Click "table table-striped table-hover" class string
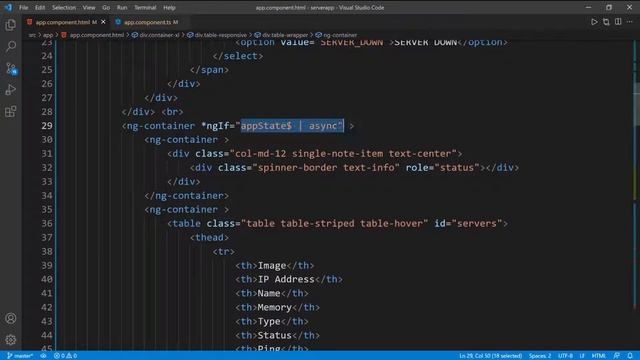Image resolution: width=640 pixels, height=360 pixels. click(x=335, y=223)
